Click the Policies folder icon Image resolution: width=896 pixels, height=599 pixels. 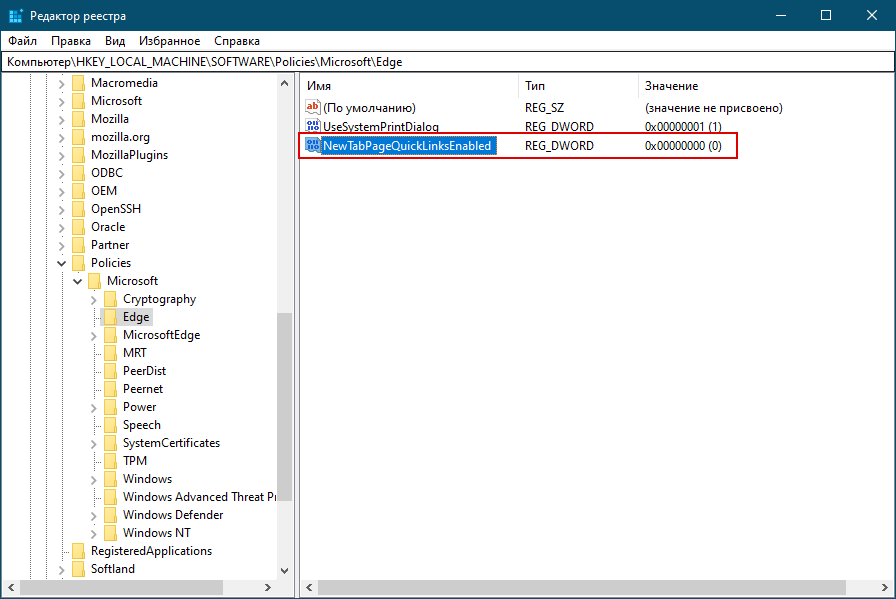click(x=78, y=263)
